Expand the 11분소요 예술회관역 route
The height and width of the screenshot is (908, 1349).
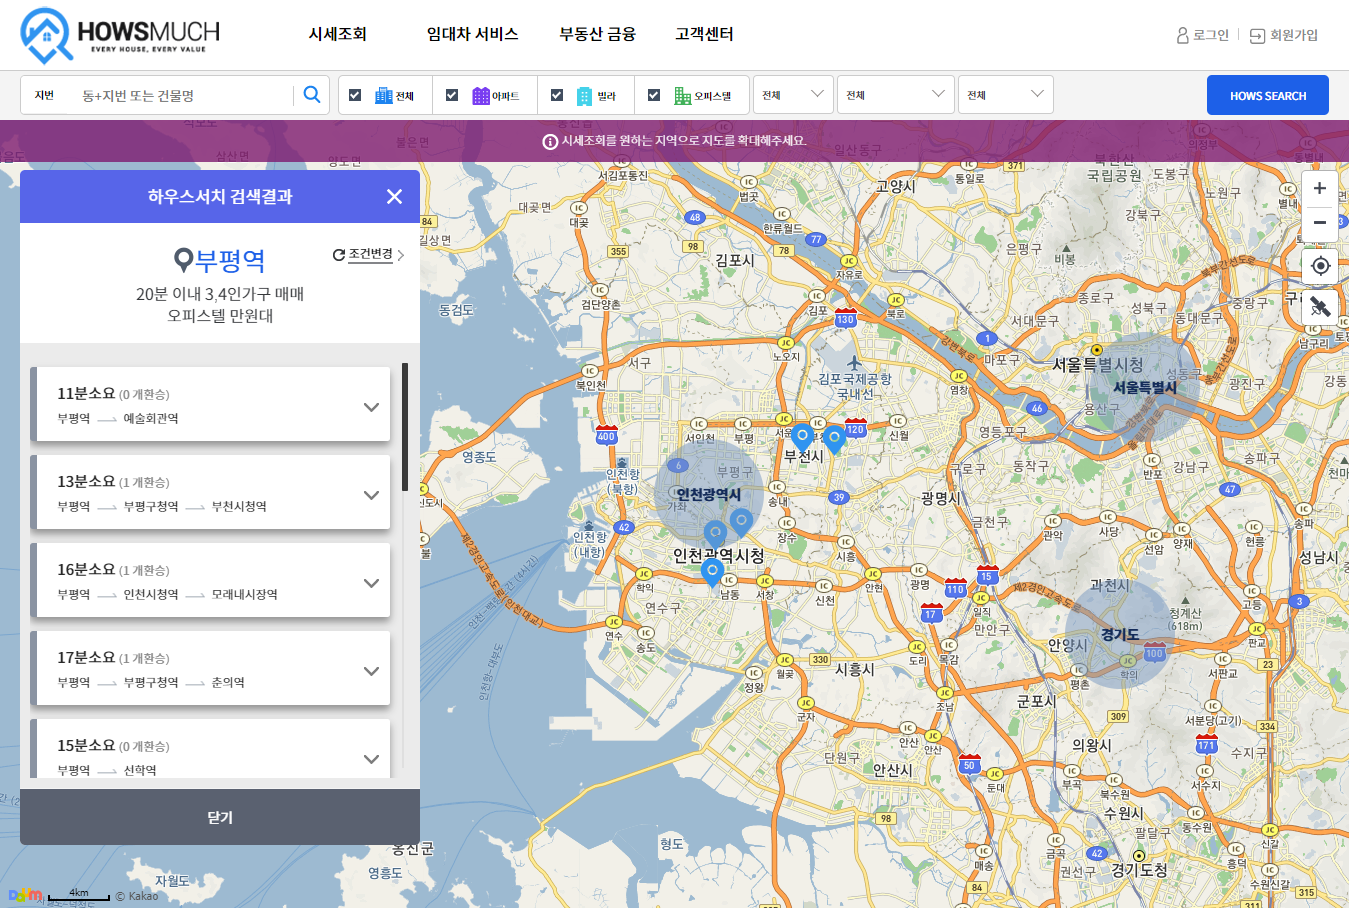(371, 407)
